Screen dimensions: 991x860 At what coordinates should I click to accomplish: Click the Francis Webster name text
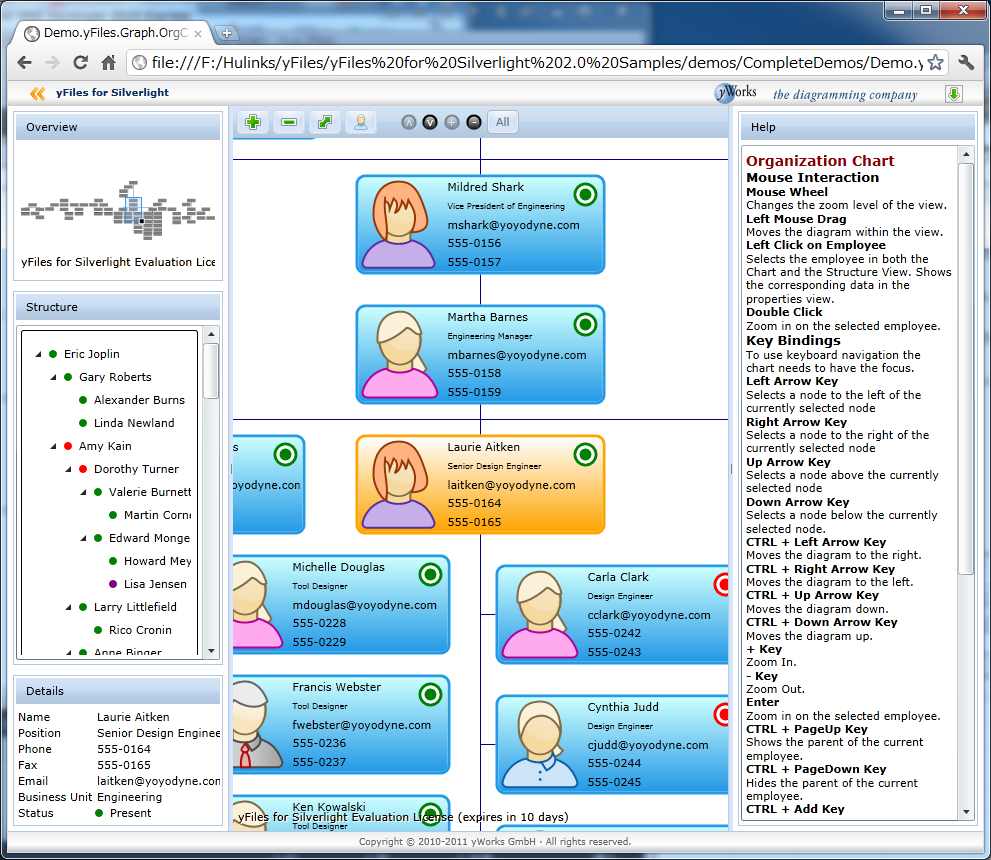[336, 687]
